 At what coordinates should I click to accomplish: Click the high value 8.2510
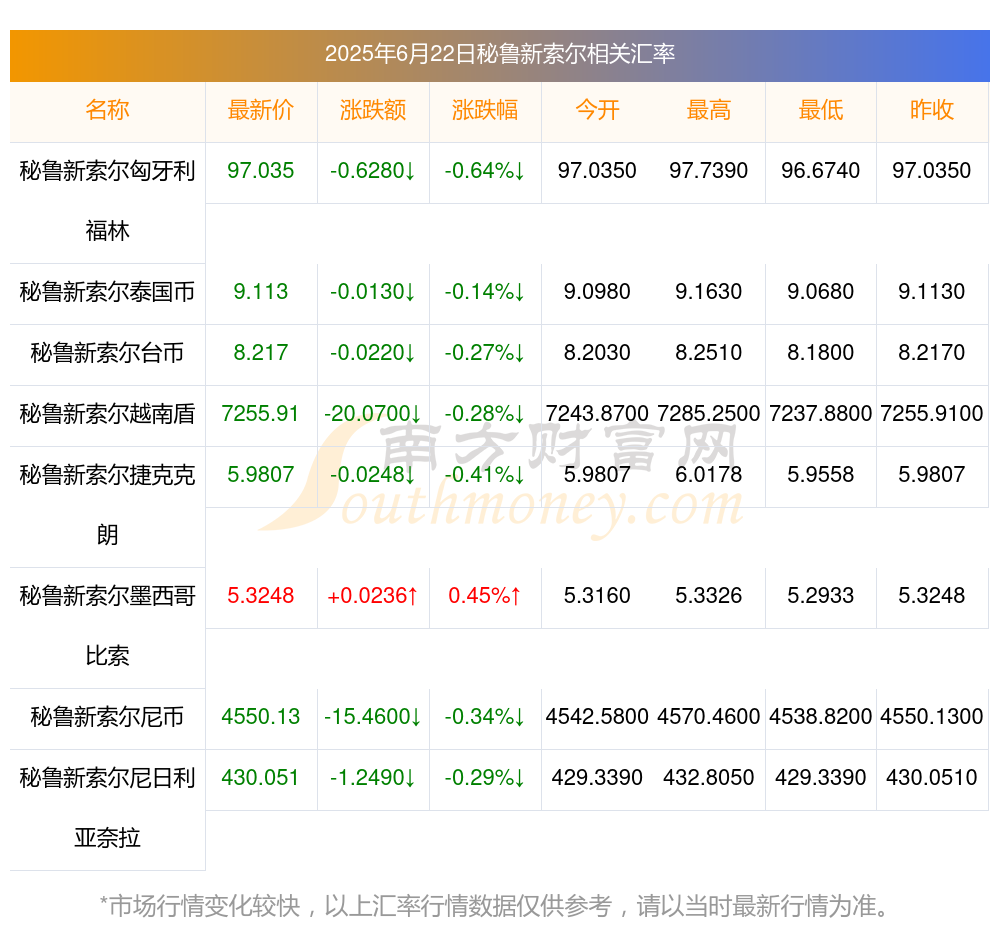pyautogui.click(x=709, y=353)
